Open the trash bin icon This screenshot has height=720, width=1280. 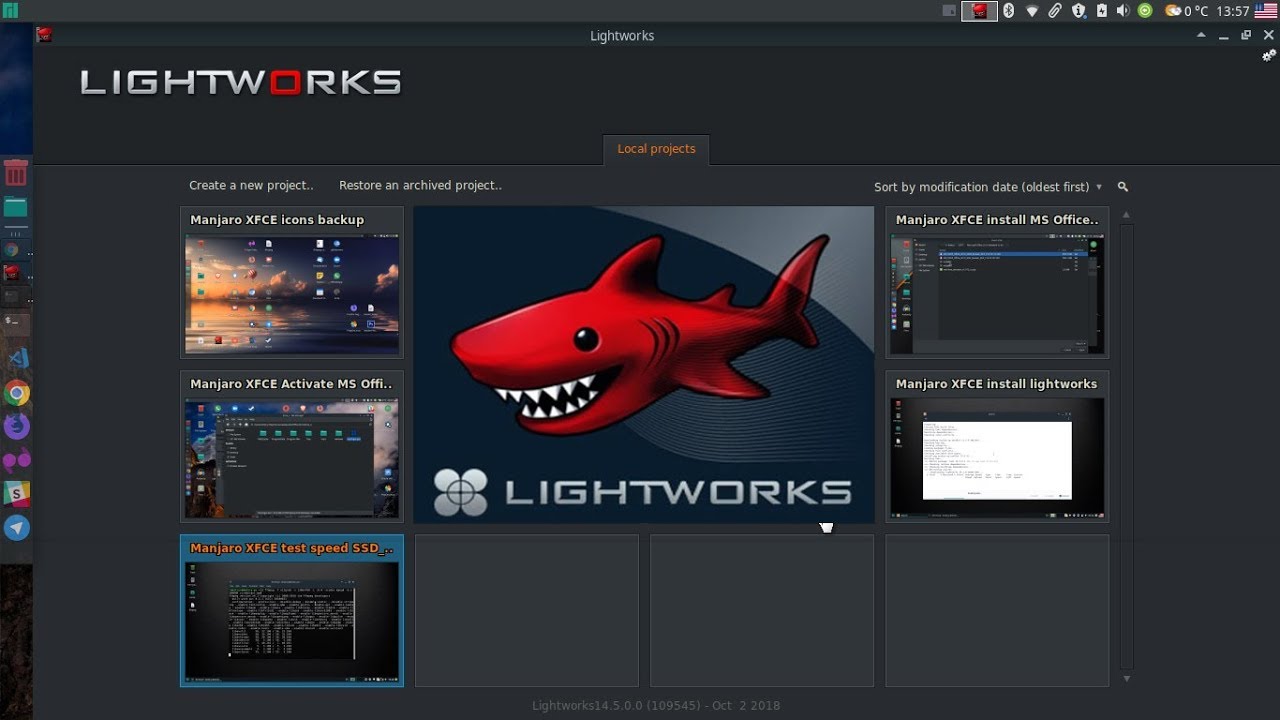click(16, 174)
